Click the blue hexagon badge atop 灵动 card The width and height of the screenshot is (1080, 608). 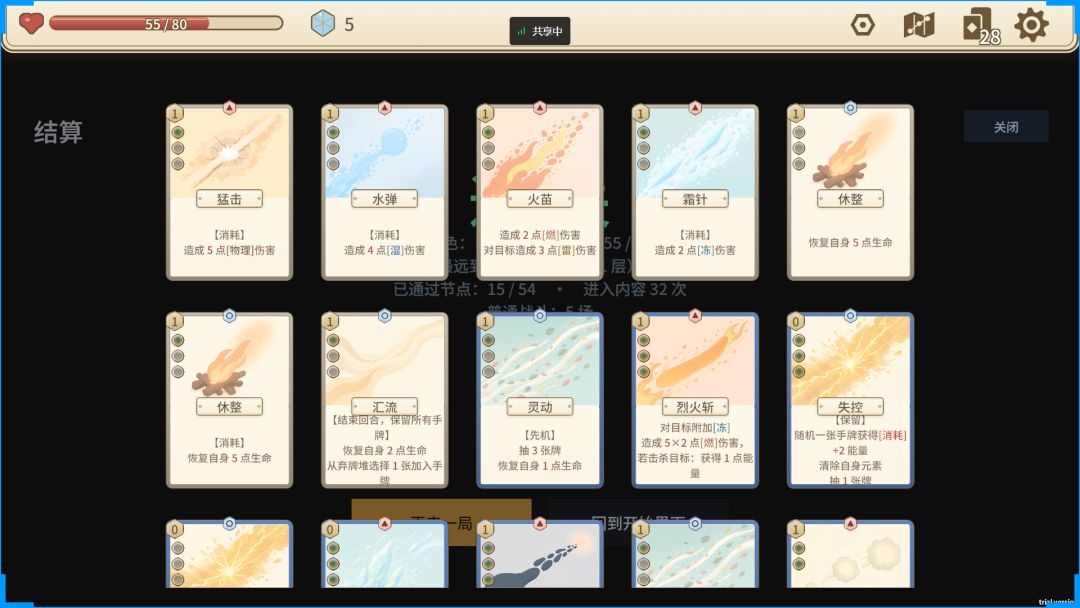[x=540, y=315]
